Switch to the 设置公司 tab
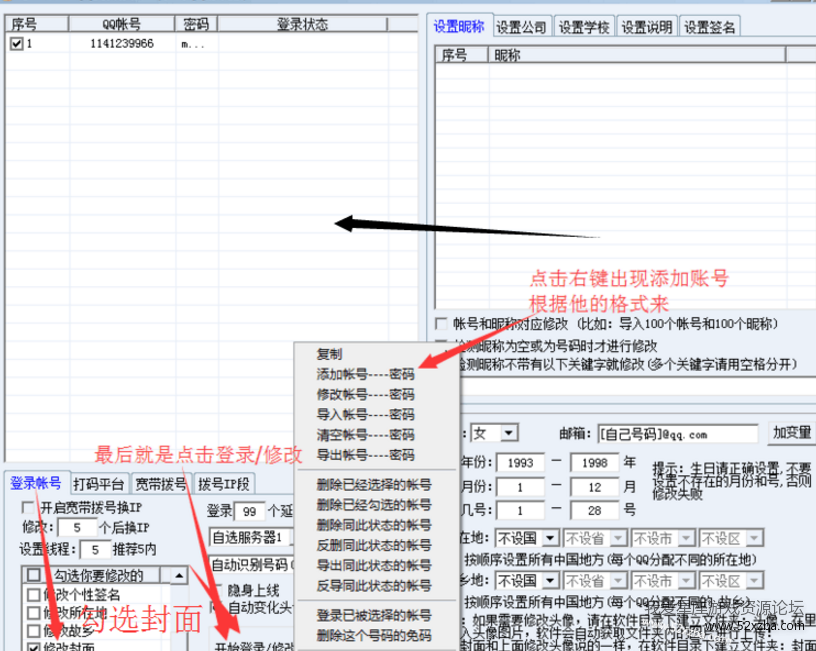816x651 pixels. (522, 27)
